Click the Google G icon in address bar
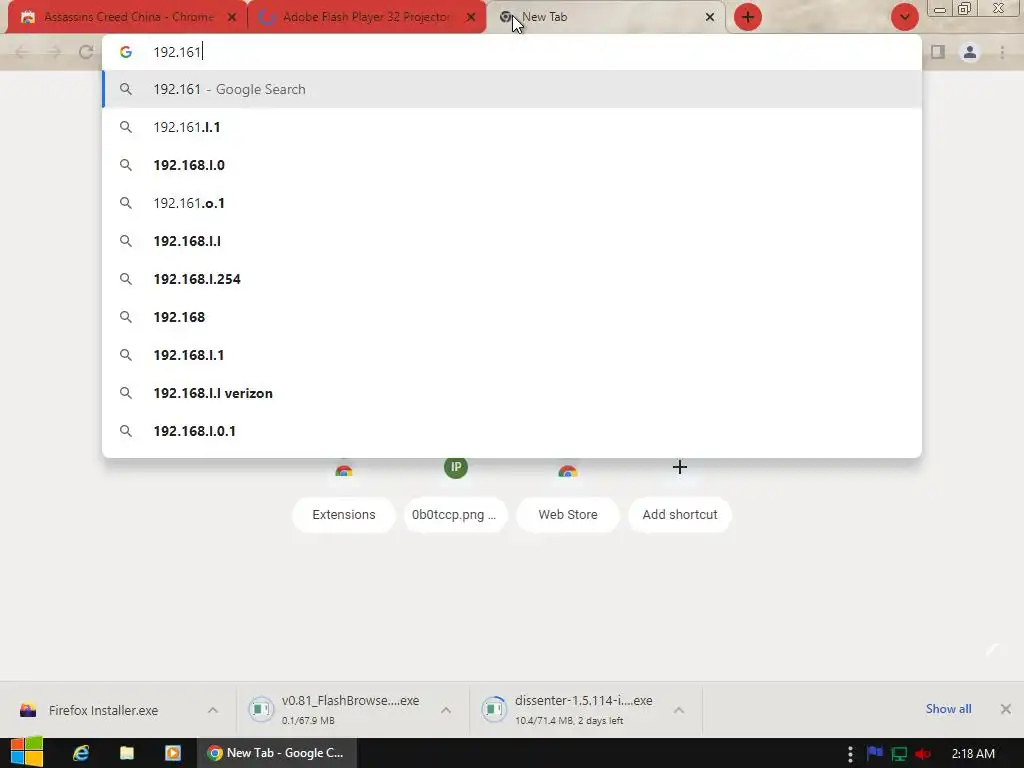This screenshot has height=768, width=1024. 125,52
